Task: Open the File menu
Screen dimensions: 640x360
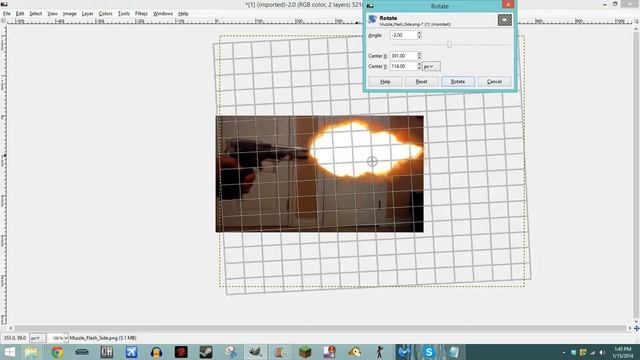Action: pyautogui.click(x=7, y=13)
